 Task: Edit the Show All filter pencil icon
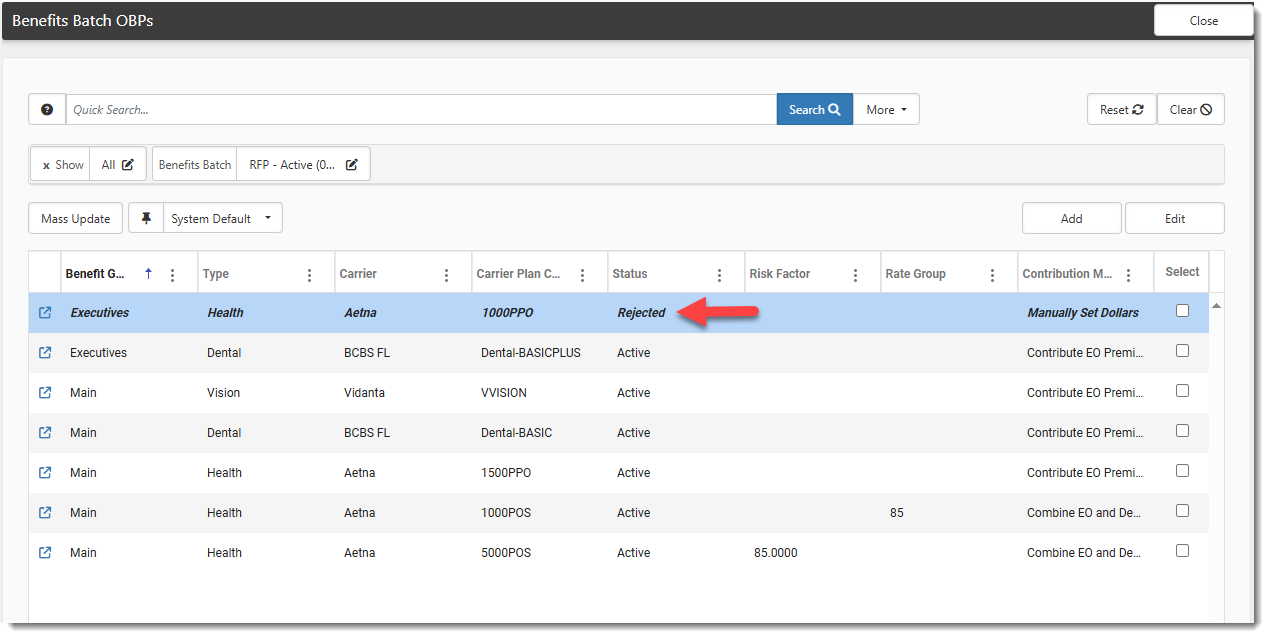[128, 165]
